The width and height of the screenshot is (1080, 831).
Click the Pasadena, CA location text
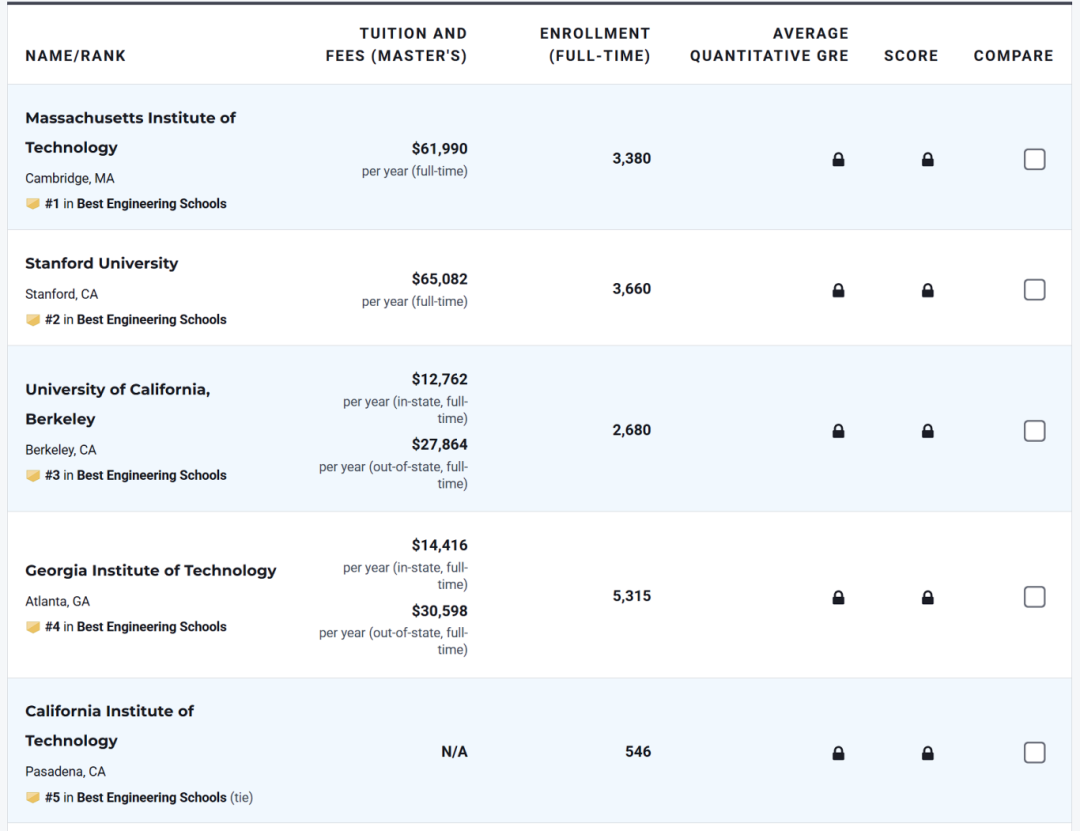point(65,772)
